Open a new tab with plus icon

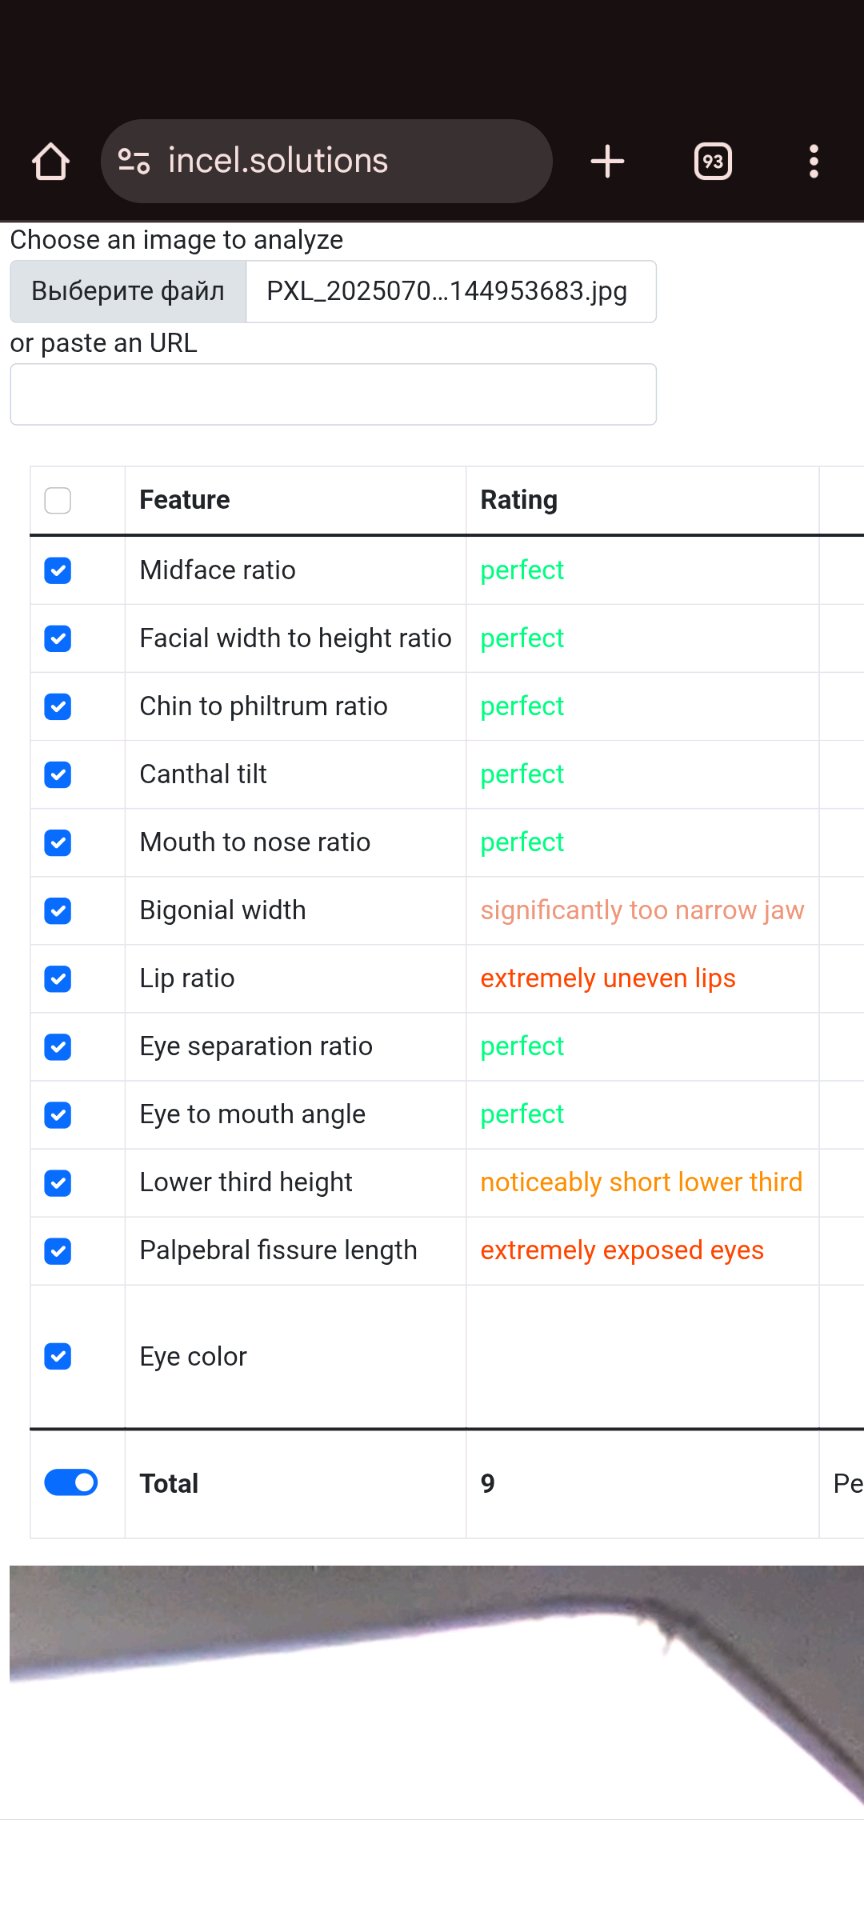(x=607, y=161)
